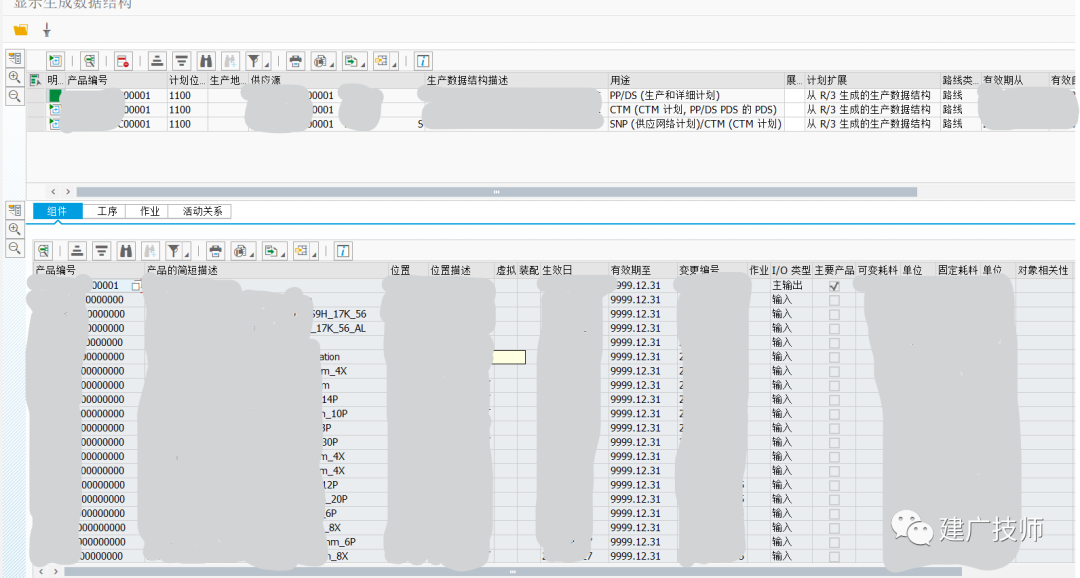Expand layout dropdown in components toolbar

[314, 254]
